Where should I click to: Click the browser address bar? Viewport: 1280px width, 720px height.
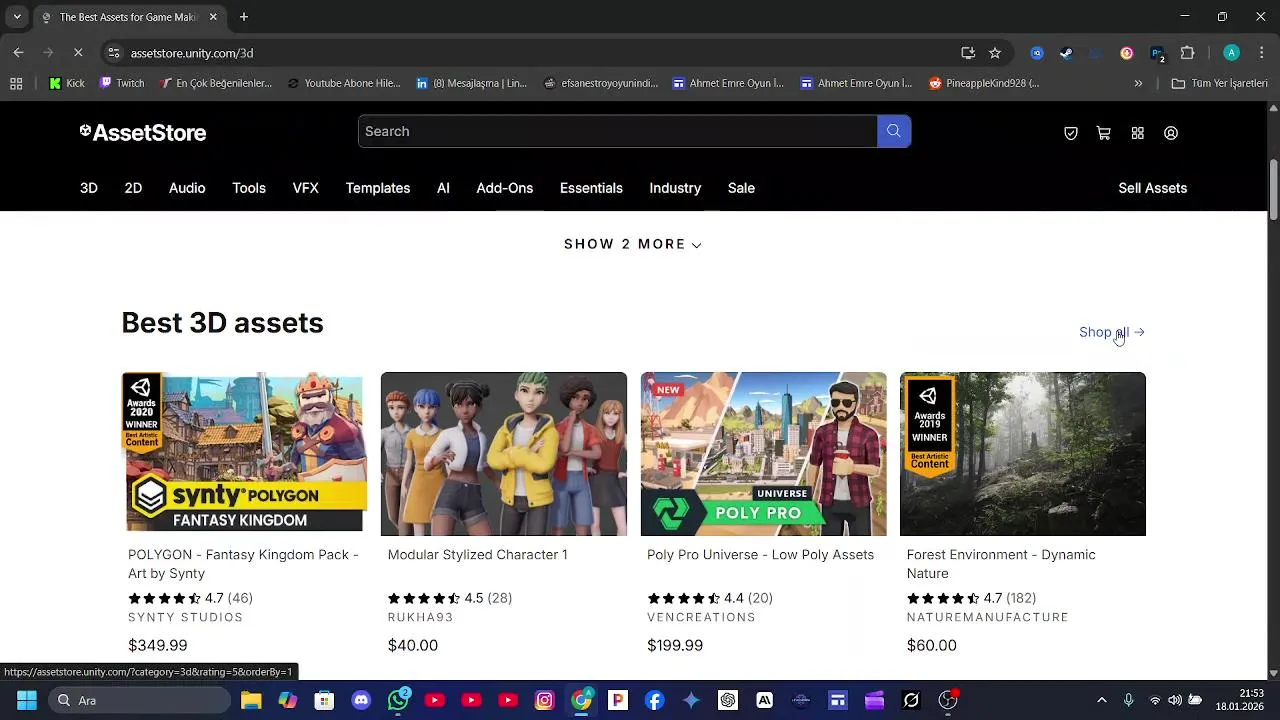[x=540, y=53]
